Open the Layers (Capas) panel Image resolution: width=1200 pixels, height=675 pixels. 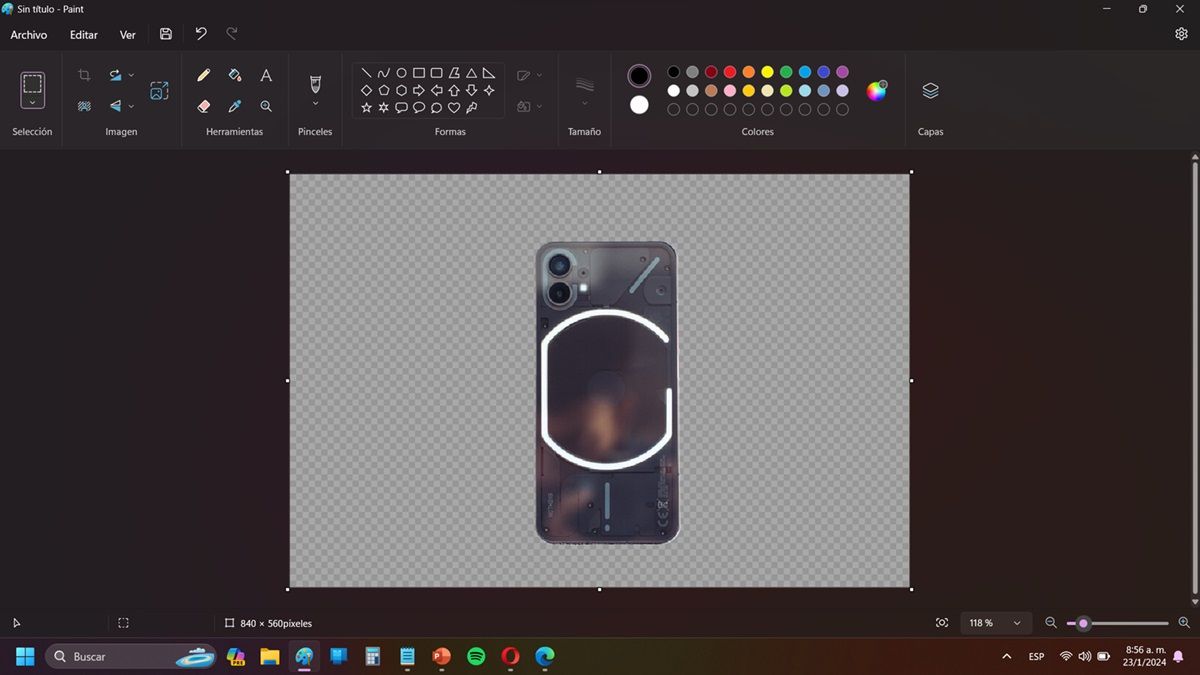click(931, 91)
